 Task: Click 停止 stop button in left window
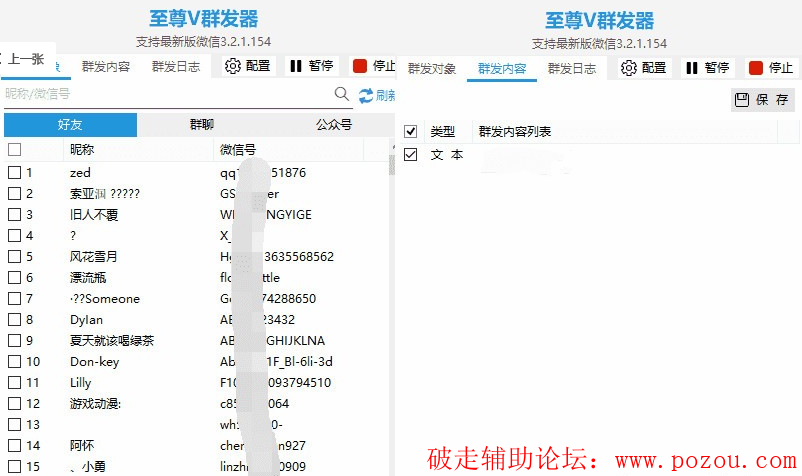click(x=373, y=66)
